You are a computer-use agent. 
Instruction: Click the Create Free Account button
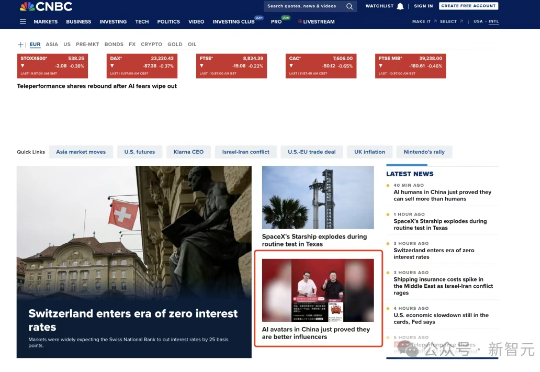[468, 6]
